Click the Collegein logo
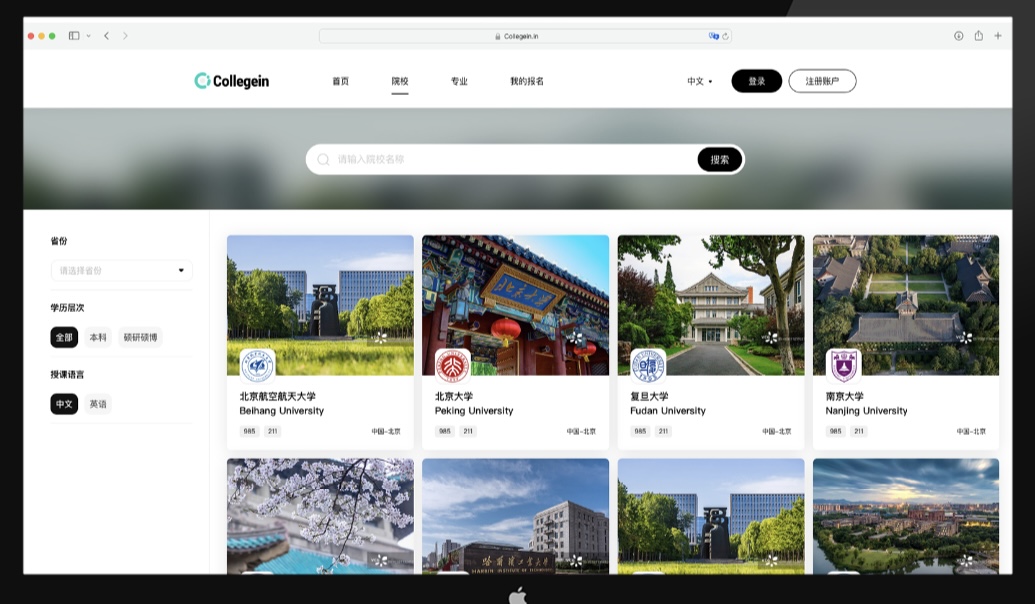The image size is (1035, 604). (232, 81)
